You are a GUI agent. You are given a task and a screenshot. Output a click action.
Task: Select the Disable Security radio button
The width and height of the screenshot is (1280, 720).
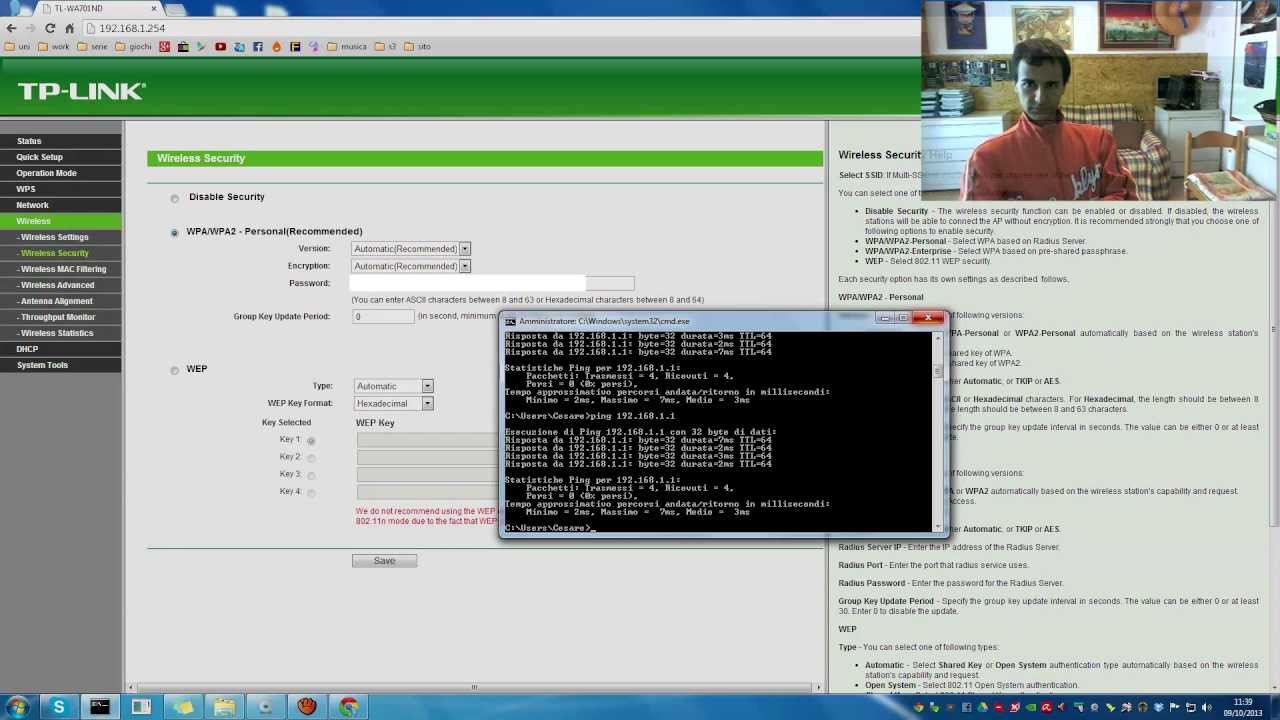(x=175, y=198)
